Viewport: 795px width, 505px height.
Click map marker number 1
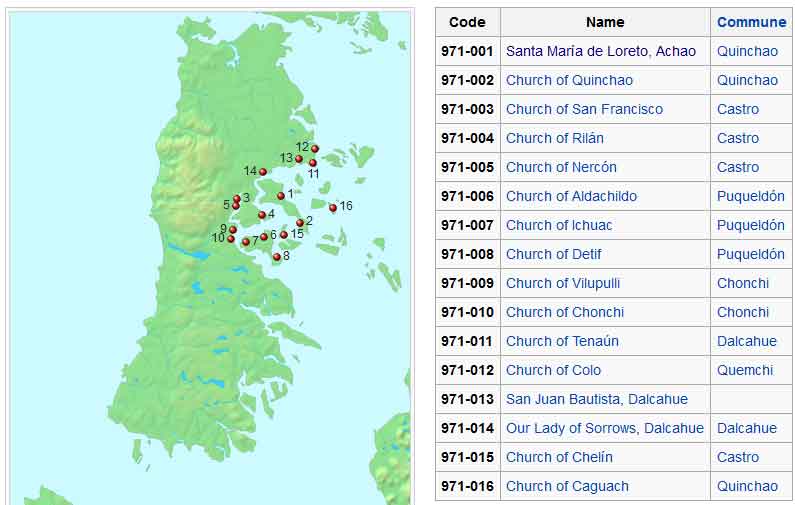click(x=281, y=196)
